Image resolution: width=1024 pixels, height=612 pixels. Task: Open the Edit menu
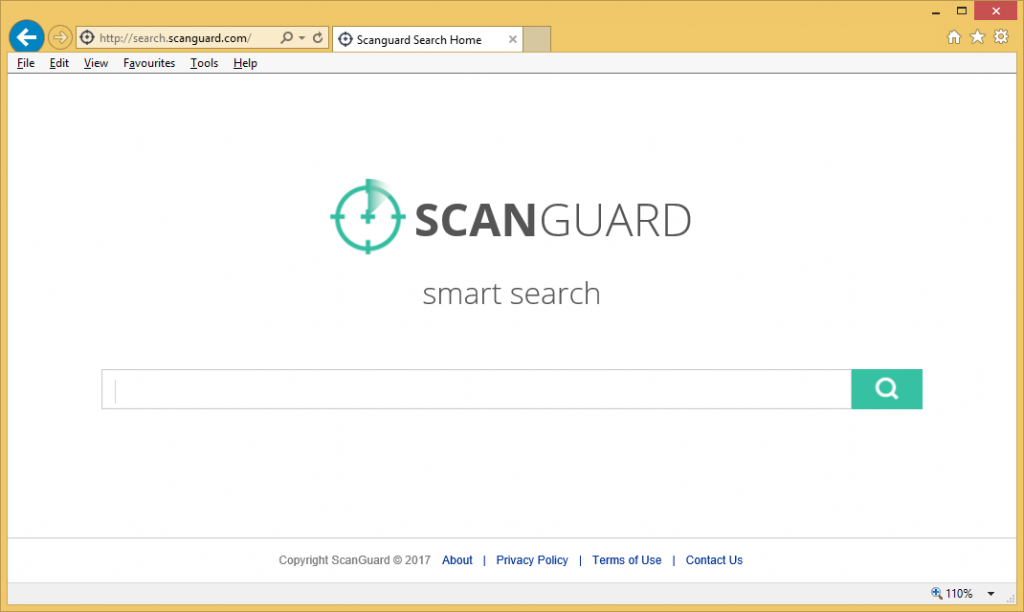tap(59, 63)
